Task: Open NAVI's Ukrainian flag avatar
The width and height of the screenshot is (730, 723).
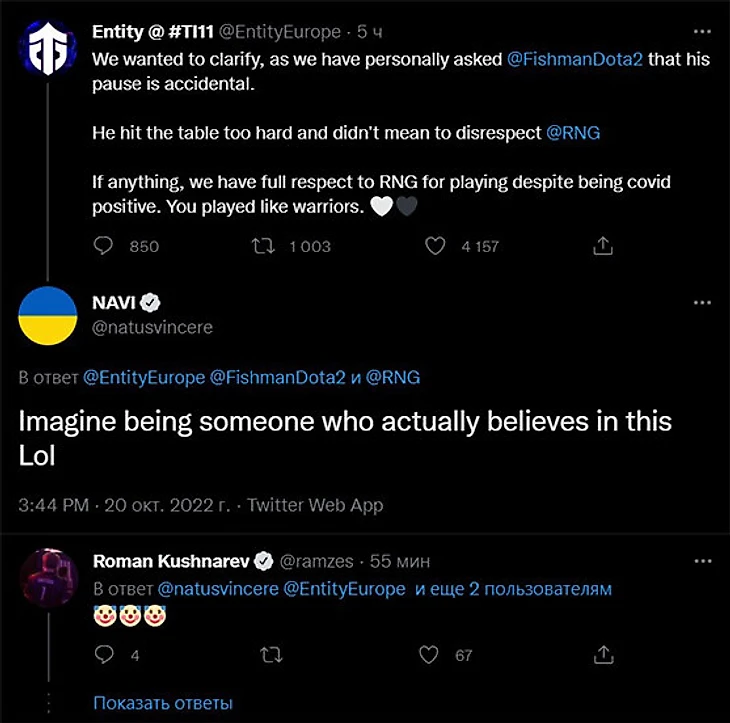Action: pos(48,314)
